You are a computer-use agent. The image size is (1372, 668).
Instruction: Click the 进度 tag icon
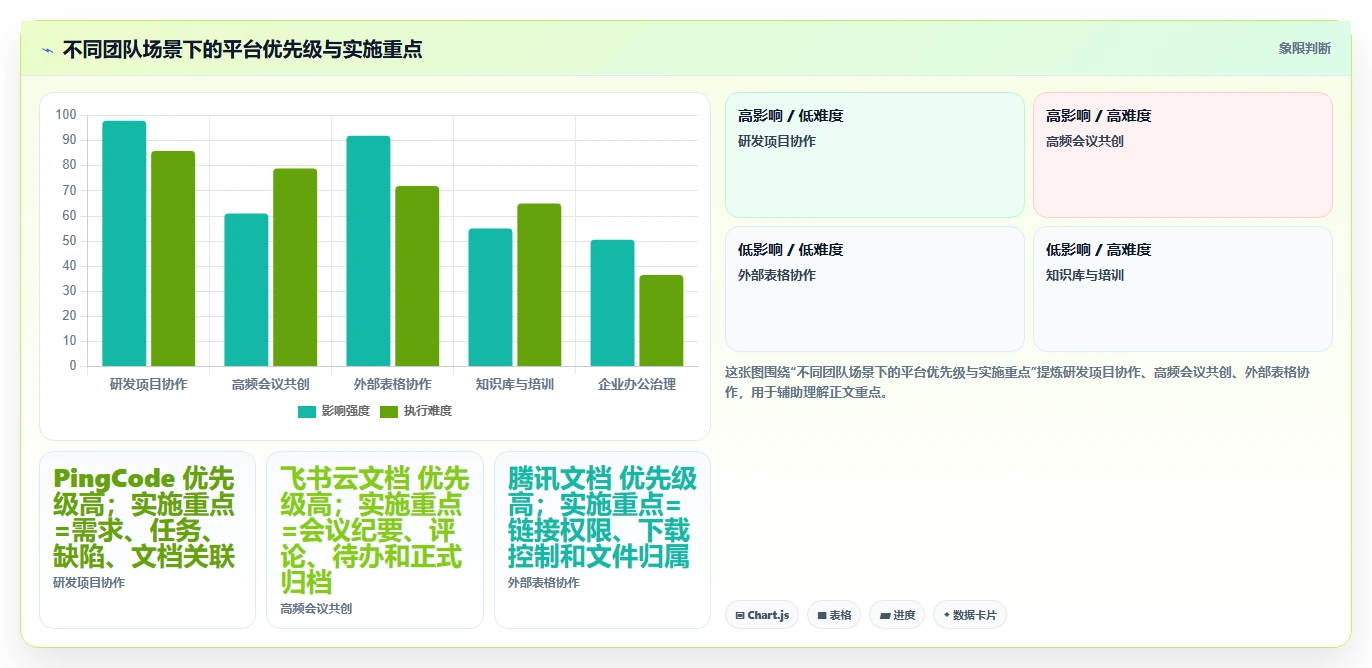pyautogui.click(x=885, y=615)
